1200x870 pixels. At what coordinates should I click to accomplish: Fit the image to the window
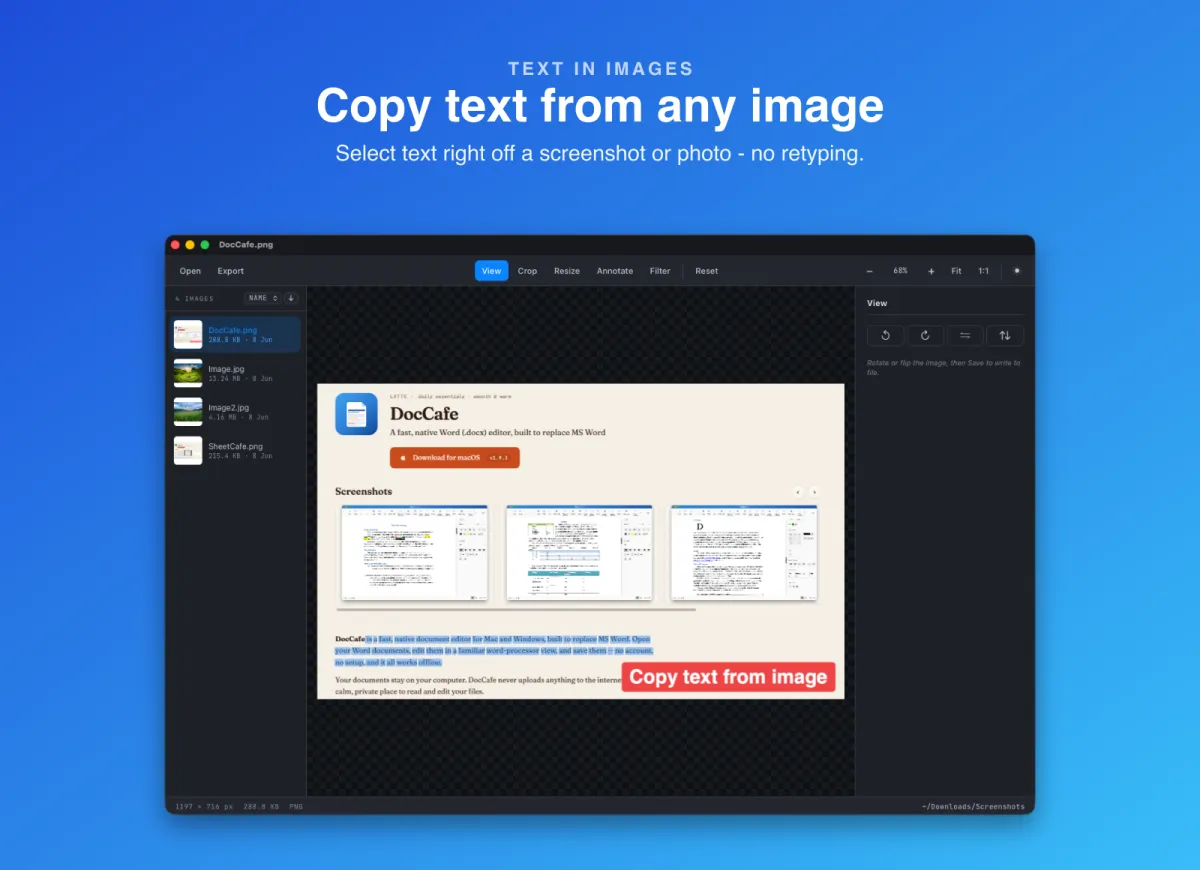pyautogui.click(x=957, y=271)
